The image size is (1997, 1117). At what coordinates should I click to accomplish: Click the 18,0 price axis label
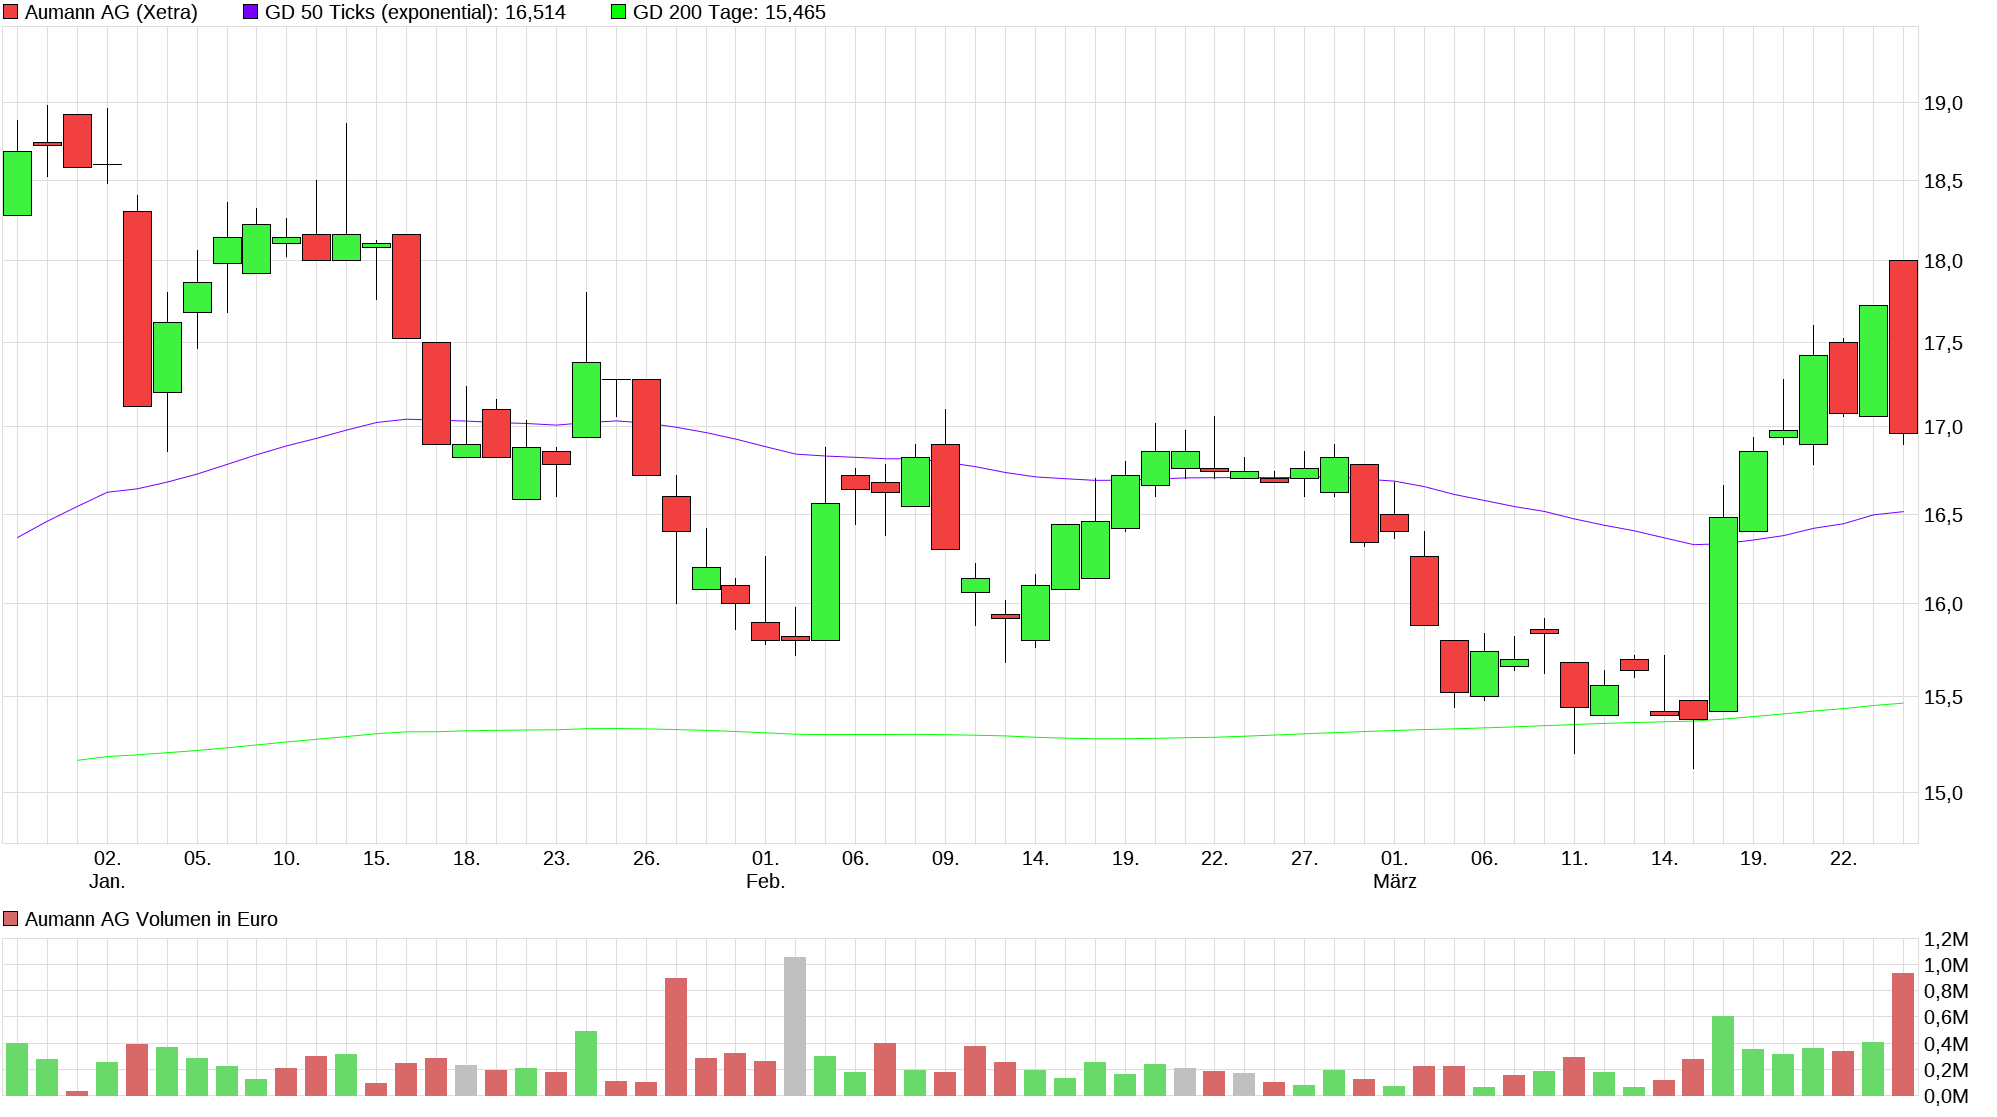(x=1943, y=261)
